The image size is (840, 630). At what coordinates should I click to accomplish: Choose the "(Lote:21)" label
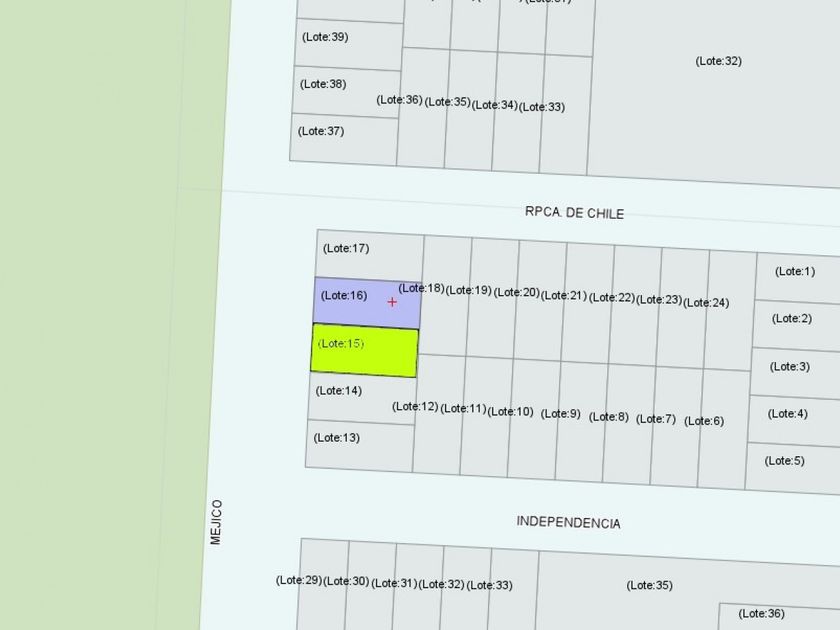pyautogui.click(x=564, y=296)
